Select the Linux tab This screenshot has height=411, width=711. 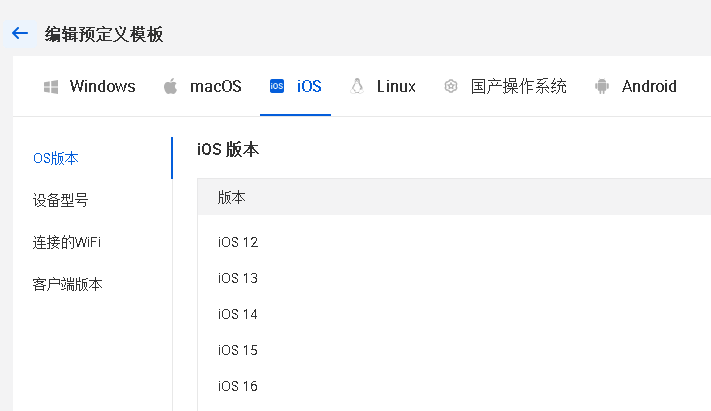(x=396, y=86)
